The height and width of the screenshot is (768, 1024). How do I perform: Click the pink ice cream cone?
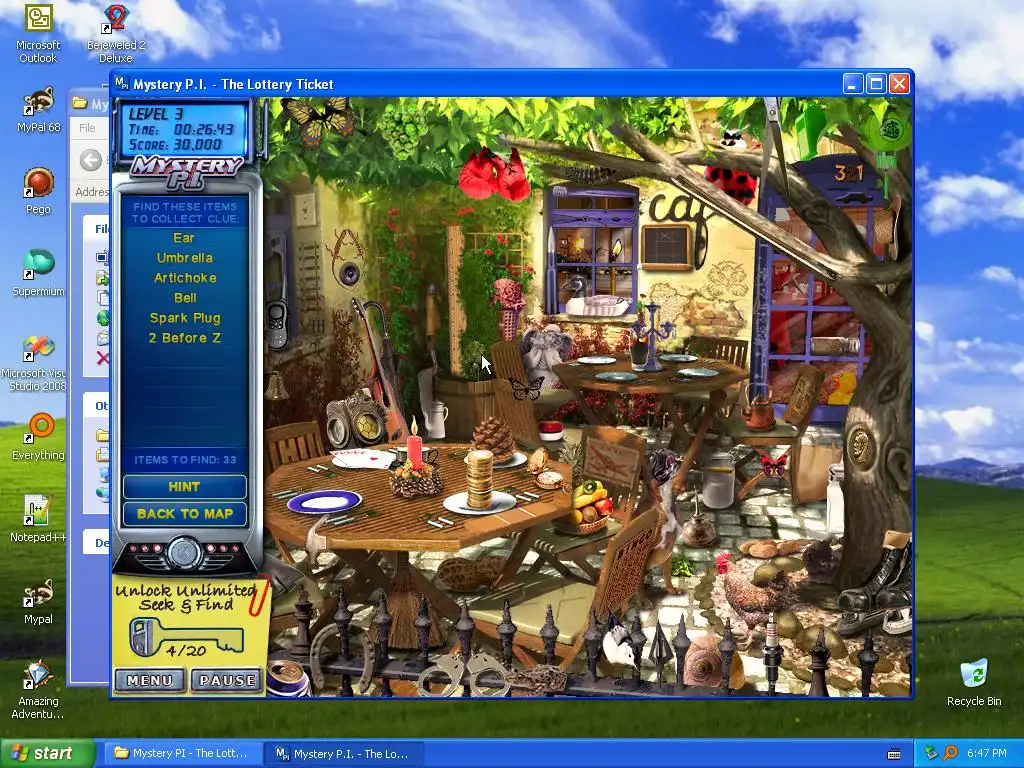click(509, 307)
